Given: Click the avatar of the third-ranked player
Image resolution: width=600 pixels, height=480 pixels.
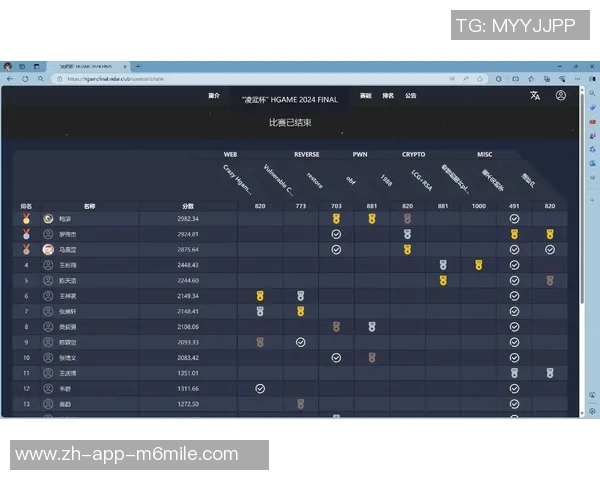Looking at the screenshot, I should click(47, 249).
